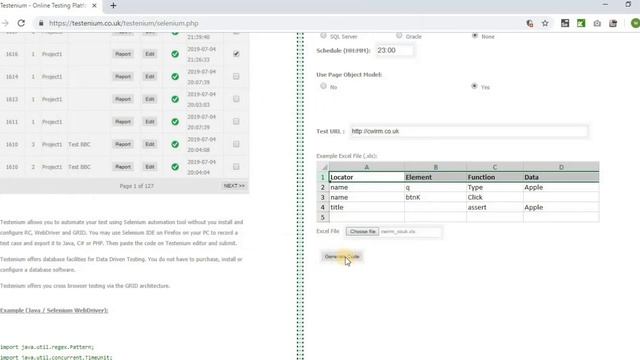Select row 2 header in Excel example

click(322, 187)
